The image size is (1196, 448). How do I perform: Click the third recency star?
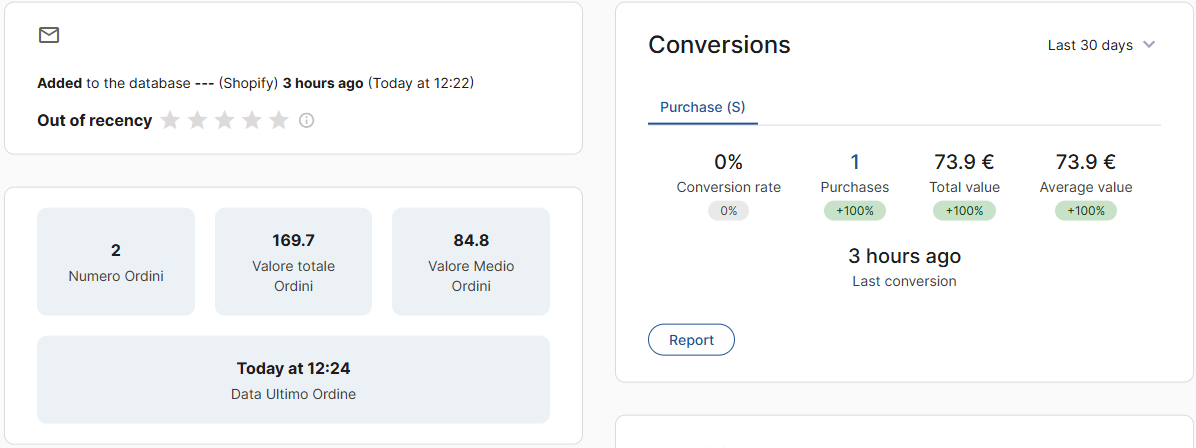(x=225, y=120)
